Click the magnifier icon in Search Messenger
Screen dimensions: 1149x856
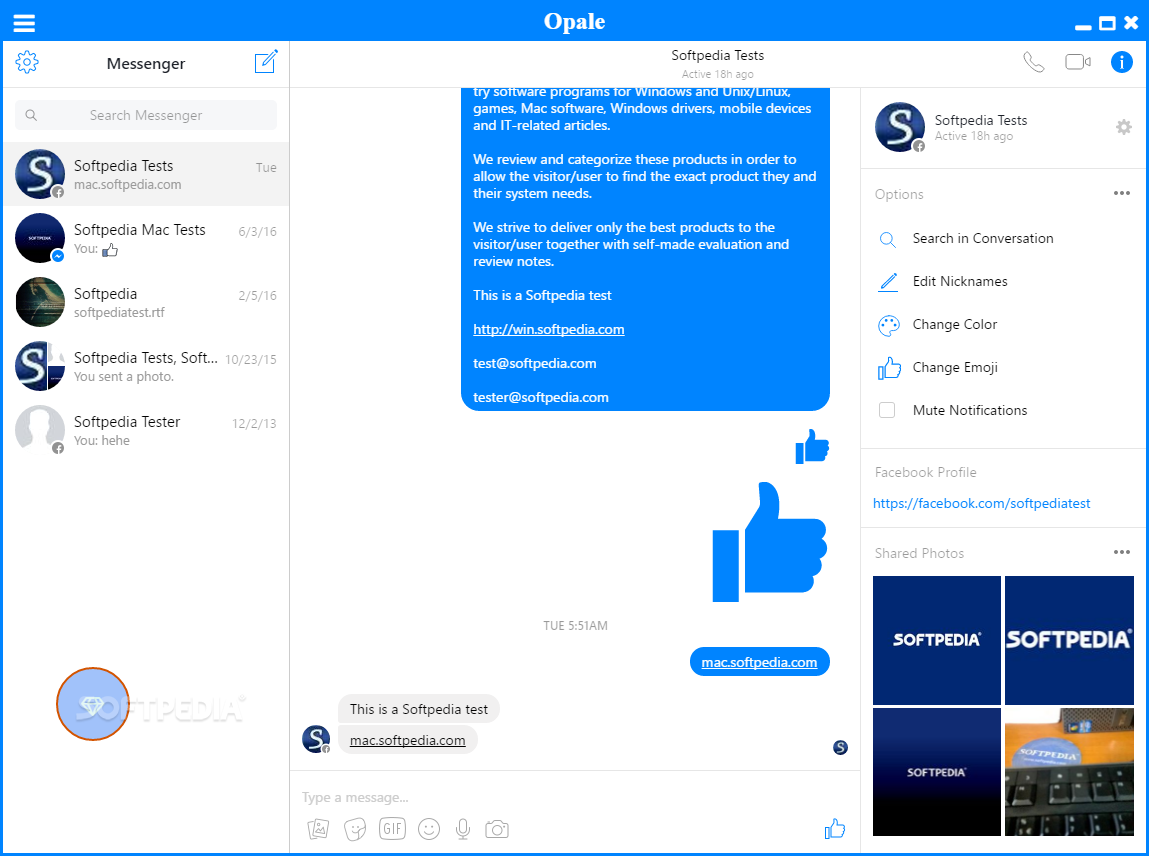31,115
